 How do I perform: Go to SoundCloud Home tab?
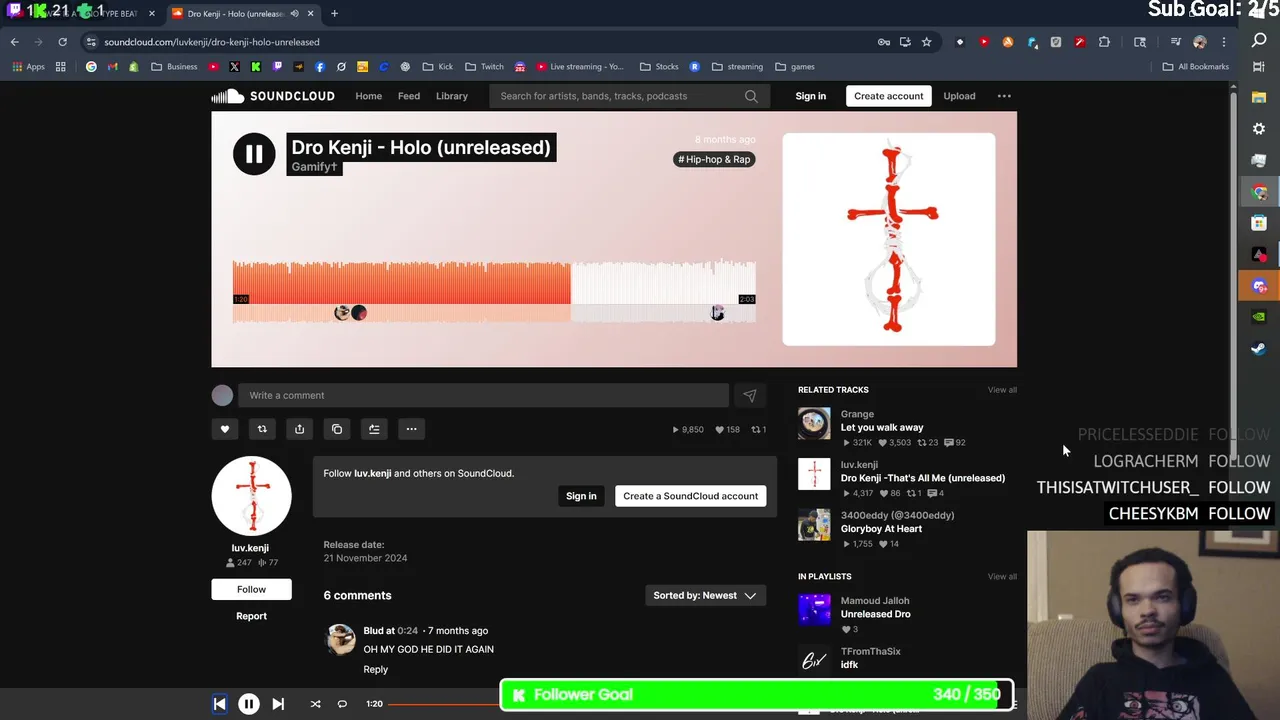click(368, 96)
